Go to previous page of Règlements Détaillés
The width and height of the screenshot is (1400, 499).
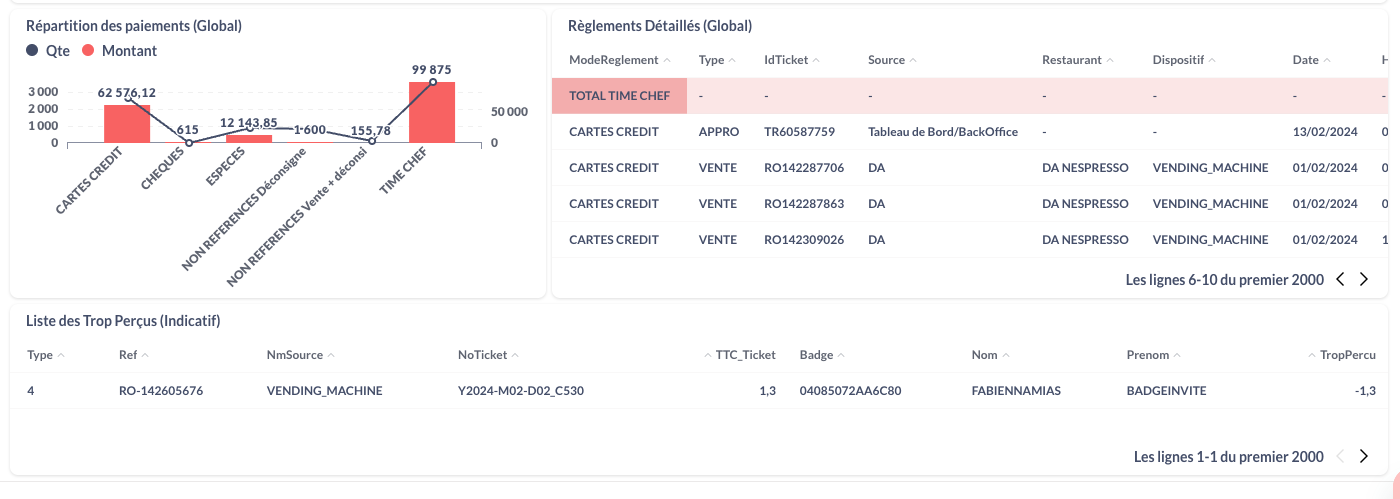click(1340, 280)
